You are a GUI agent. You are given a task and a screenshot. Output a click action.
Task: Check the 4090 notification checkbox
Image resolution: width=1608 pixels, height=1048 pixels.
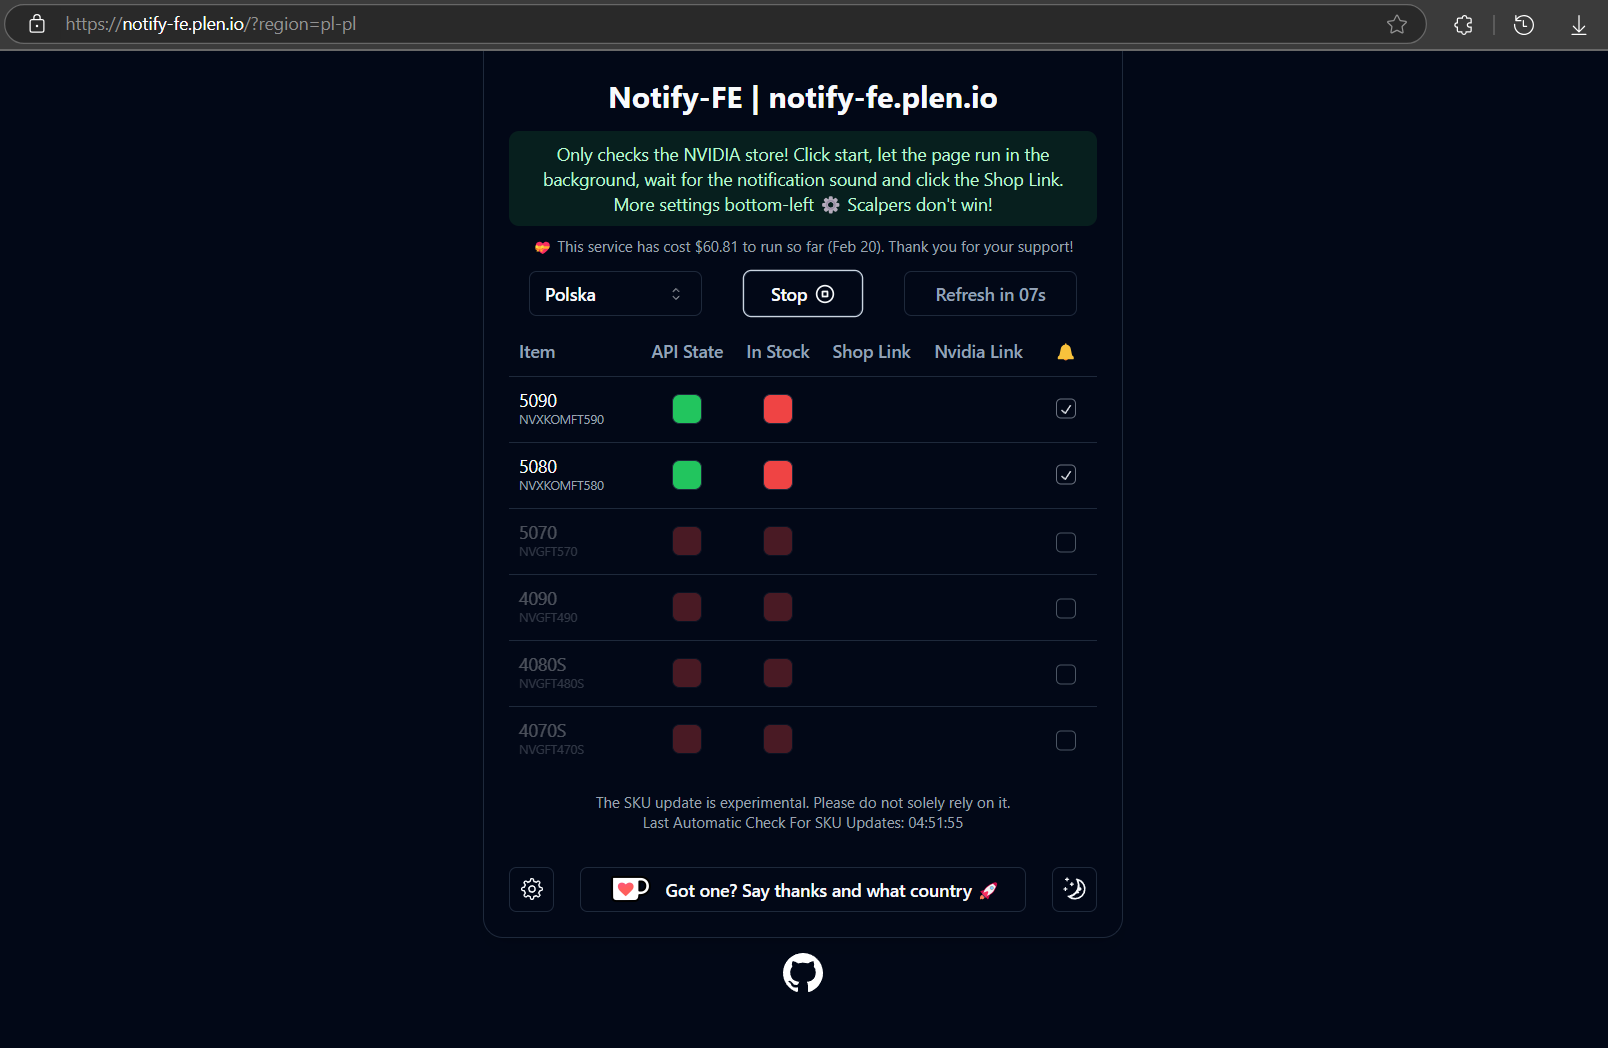click(1066, 608)
